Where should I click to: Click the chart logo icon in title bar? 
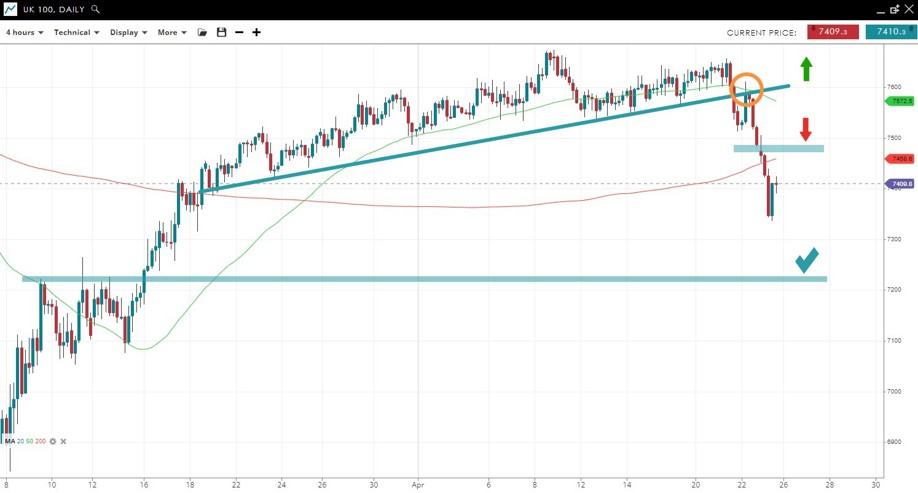click(10, 9)
